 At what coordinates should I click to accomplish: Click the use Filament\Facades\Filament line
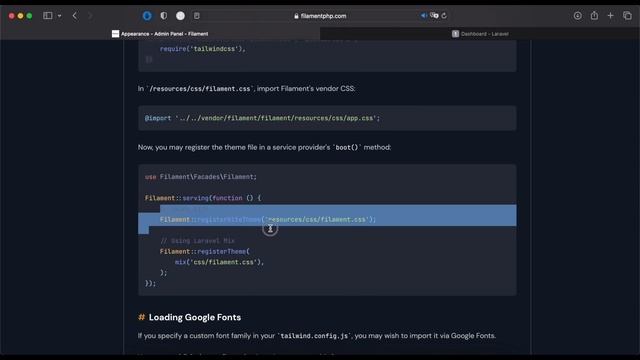(201, 177)
